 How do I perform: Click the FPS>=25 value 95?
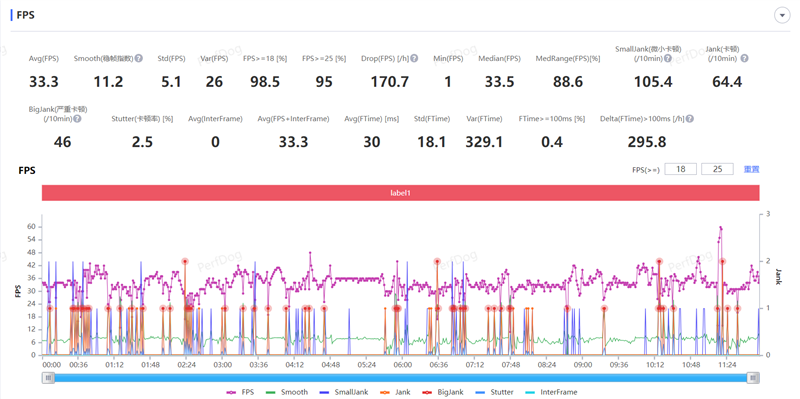(324, 82)
